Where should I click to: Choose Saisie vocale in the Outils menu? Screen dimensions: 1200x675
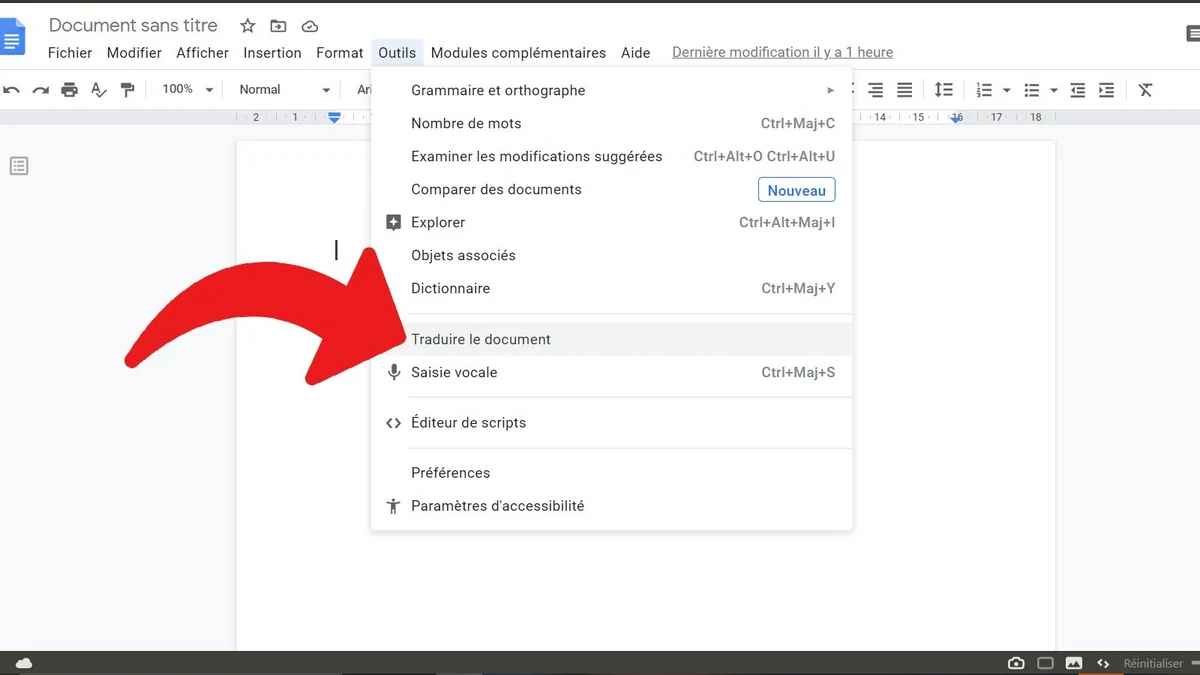click(x=454, y=372)
